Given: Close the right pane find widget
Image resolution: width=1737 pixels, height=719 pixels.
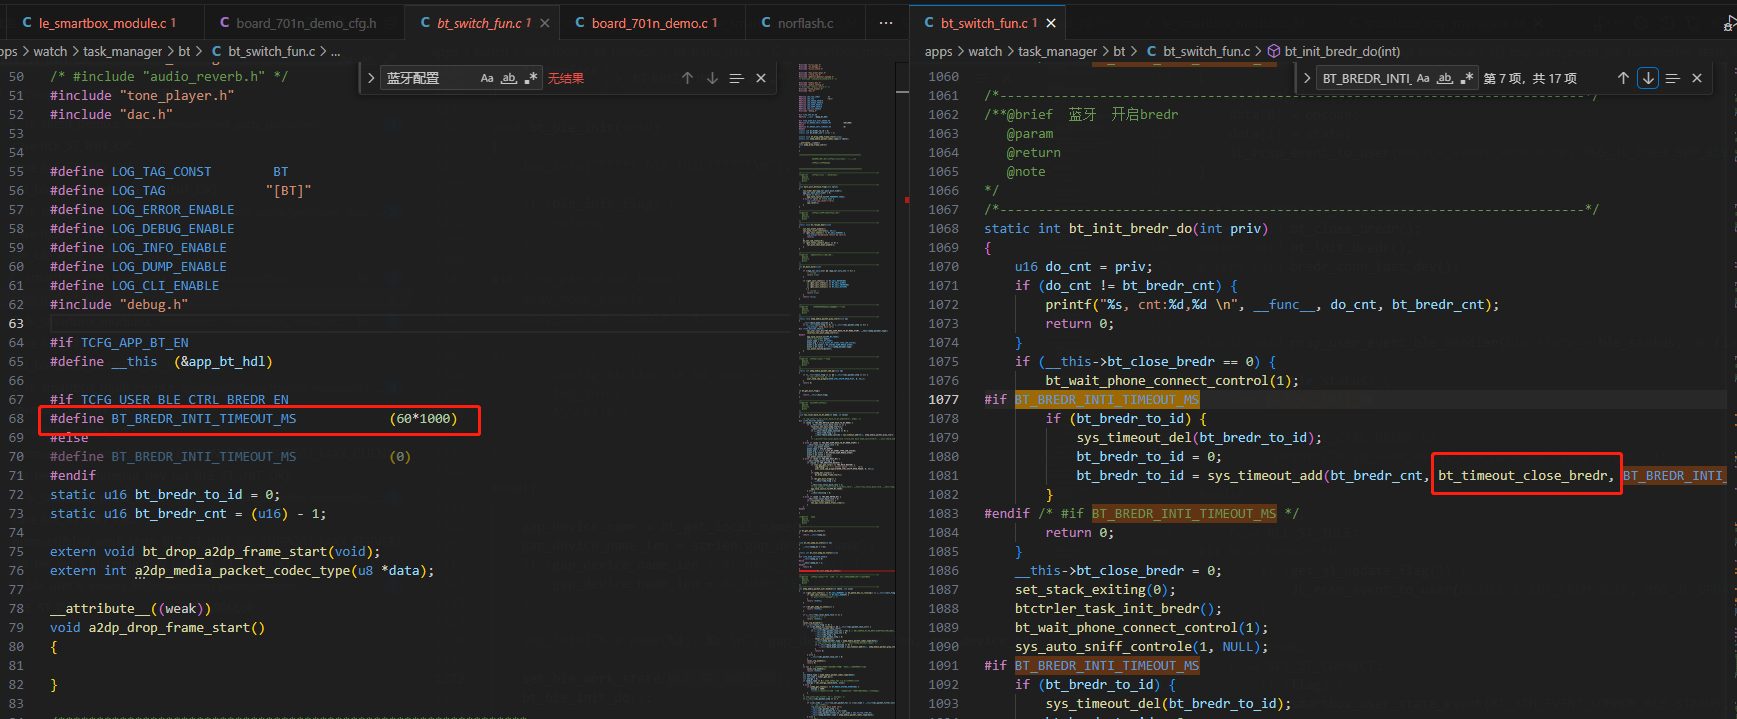Looking at the screenshot, I should pyautogui.click(x=1697, y=78).
